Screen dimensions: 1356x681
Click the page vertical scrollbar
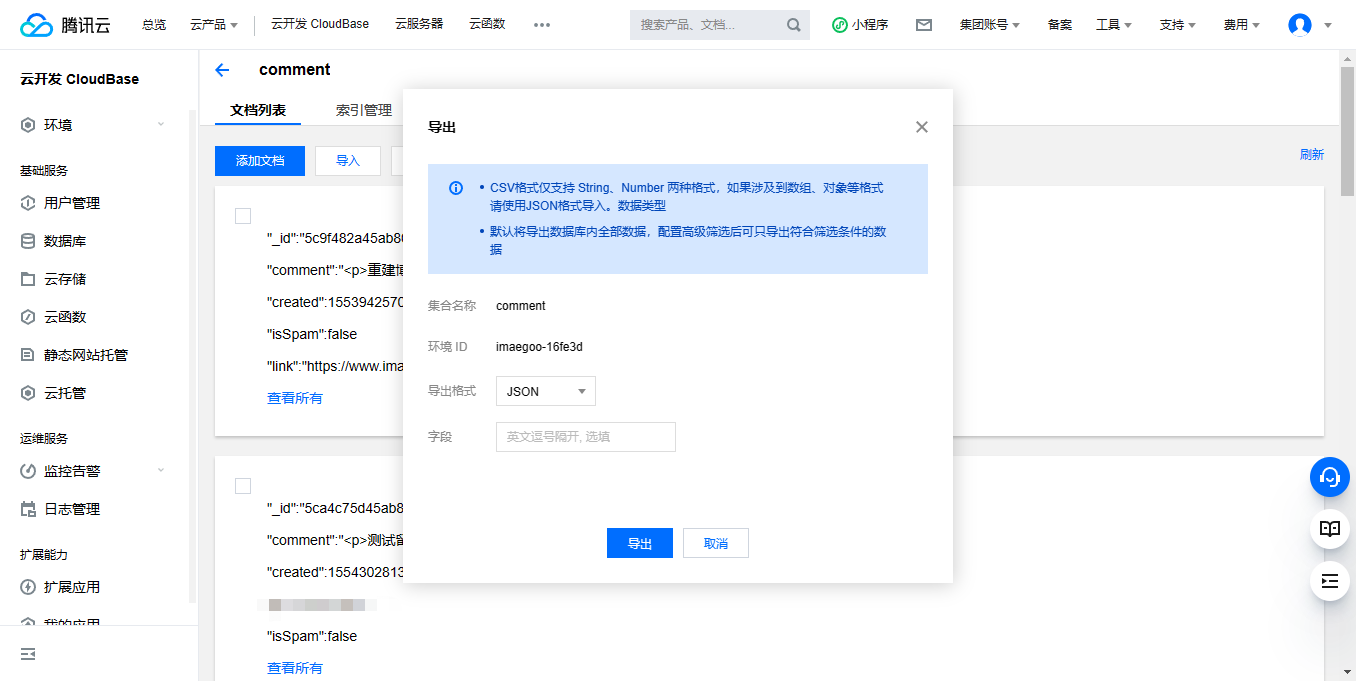coord(1347,130)
